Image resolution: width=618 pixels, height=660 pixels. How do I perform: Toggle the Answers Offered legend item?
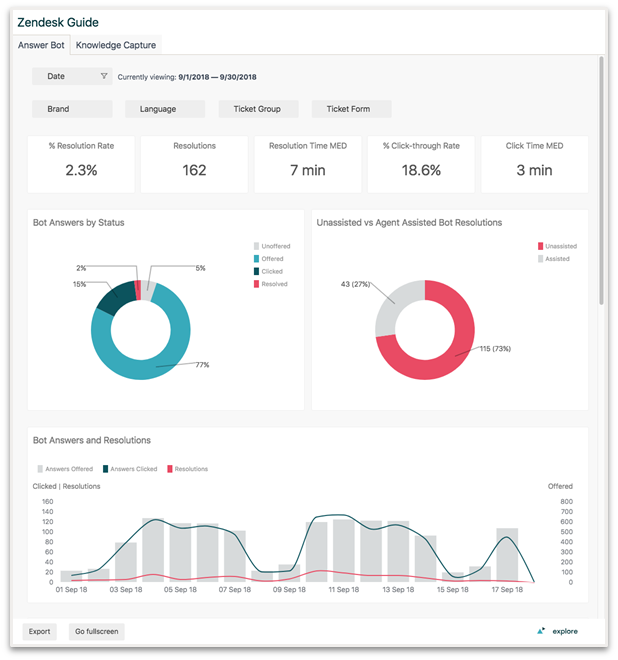(x=65, y=469)
